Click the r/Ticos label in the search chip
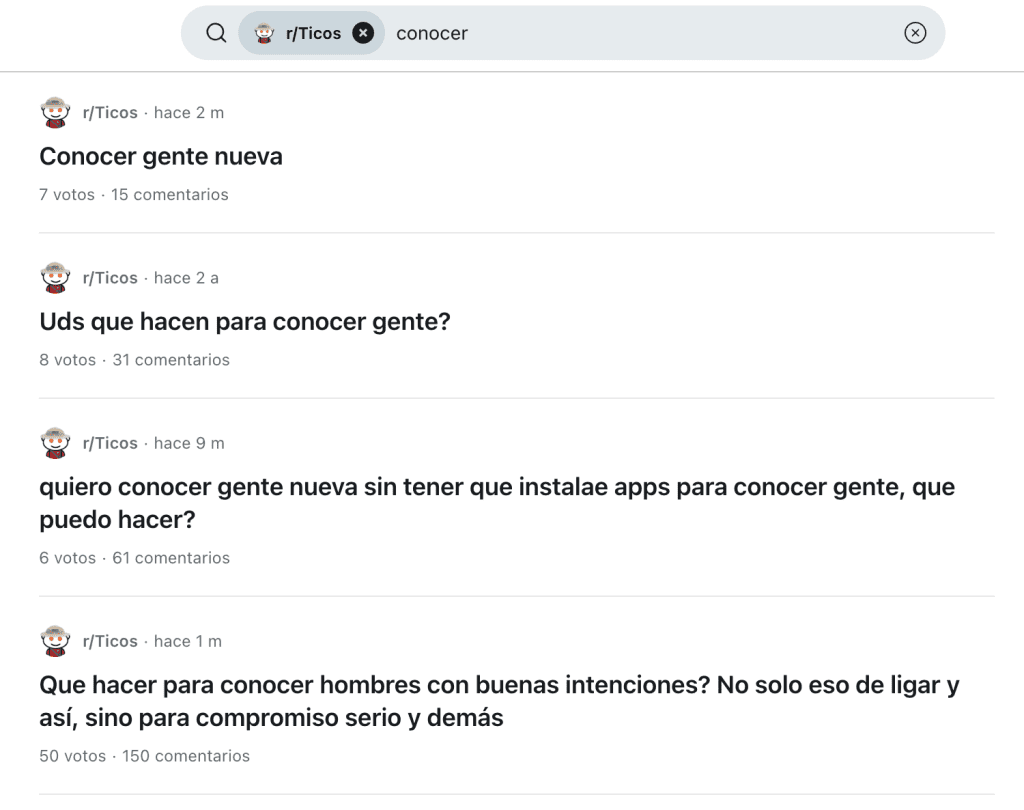The image size is (1024, 810). pyautogui.click(x=313, y=33)
